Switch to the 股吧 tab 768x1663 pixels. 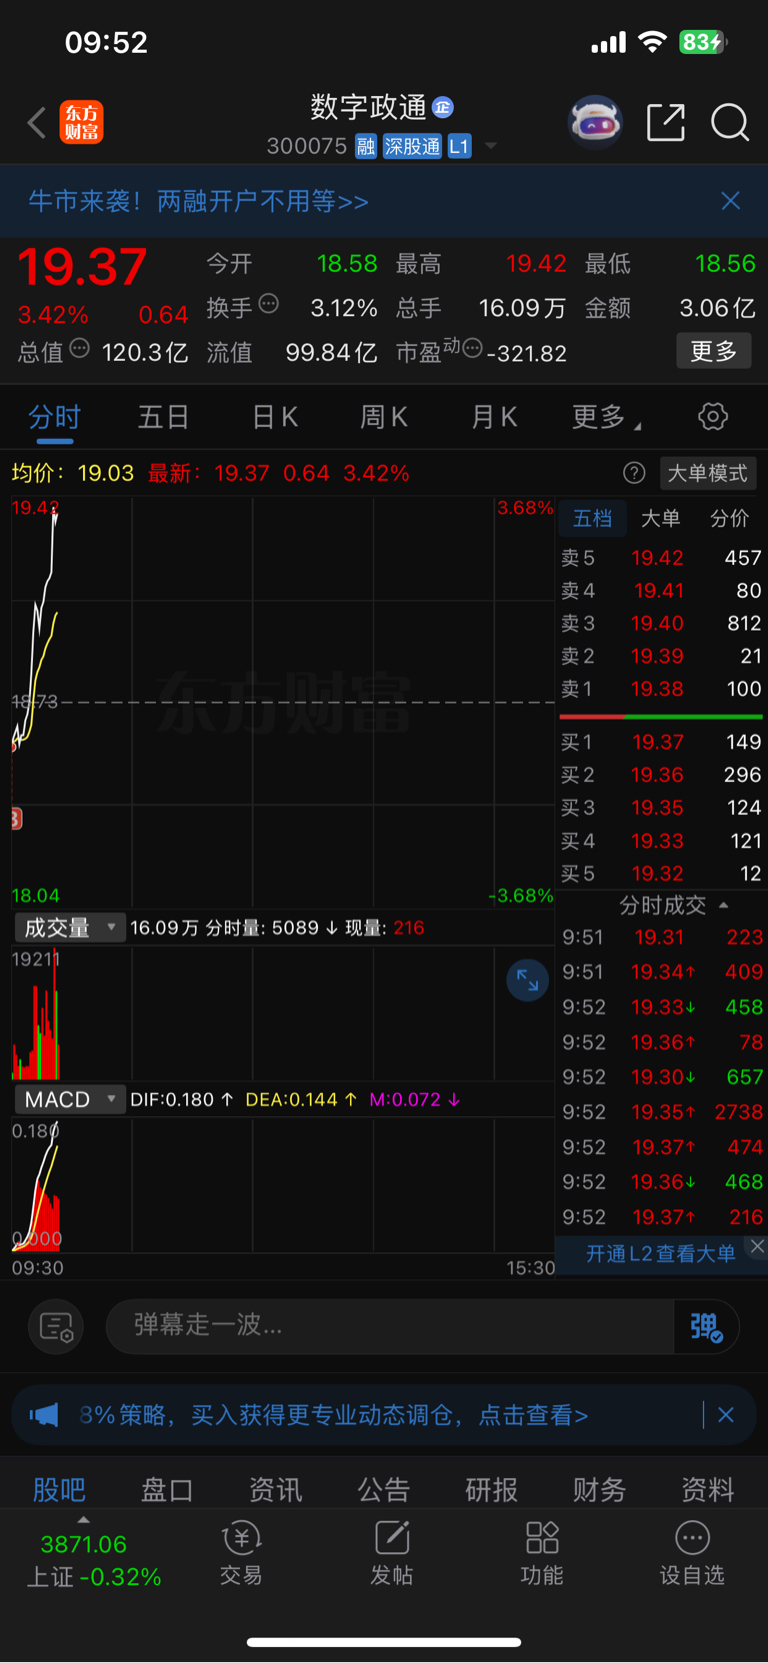point(59,1490)
